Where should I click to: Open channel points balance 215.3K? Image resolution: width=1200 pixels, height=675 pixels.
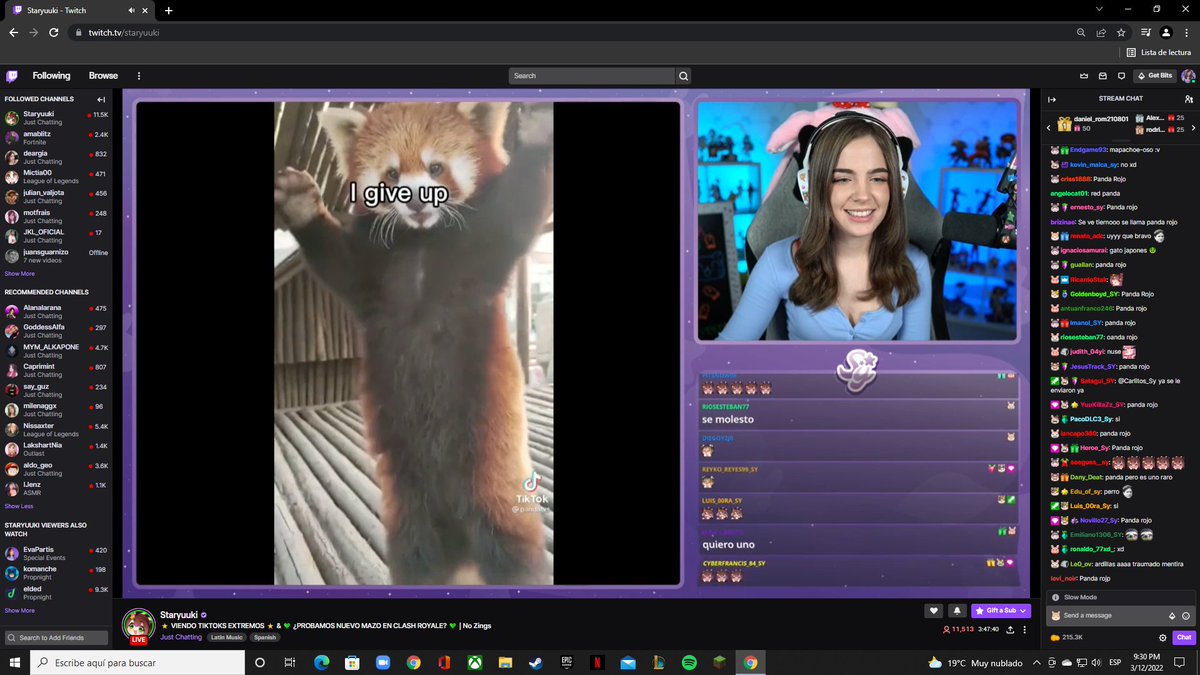coord(1068,637)
